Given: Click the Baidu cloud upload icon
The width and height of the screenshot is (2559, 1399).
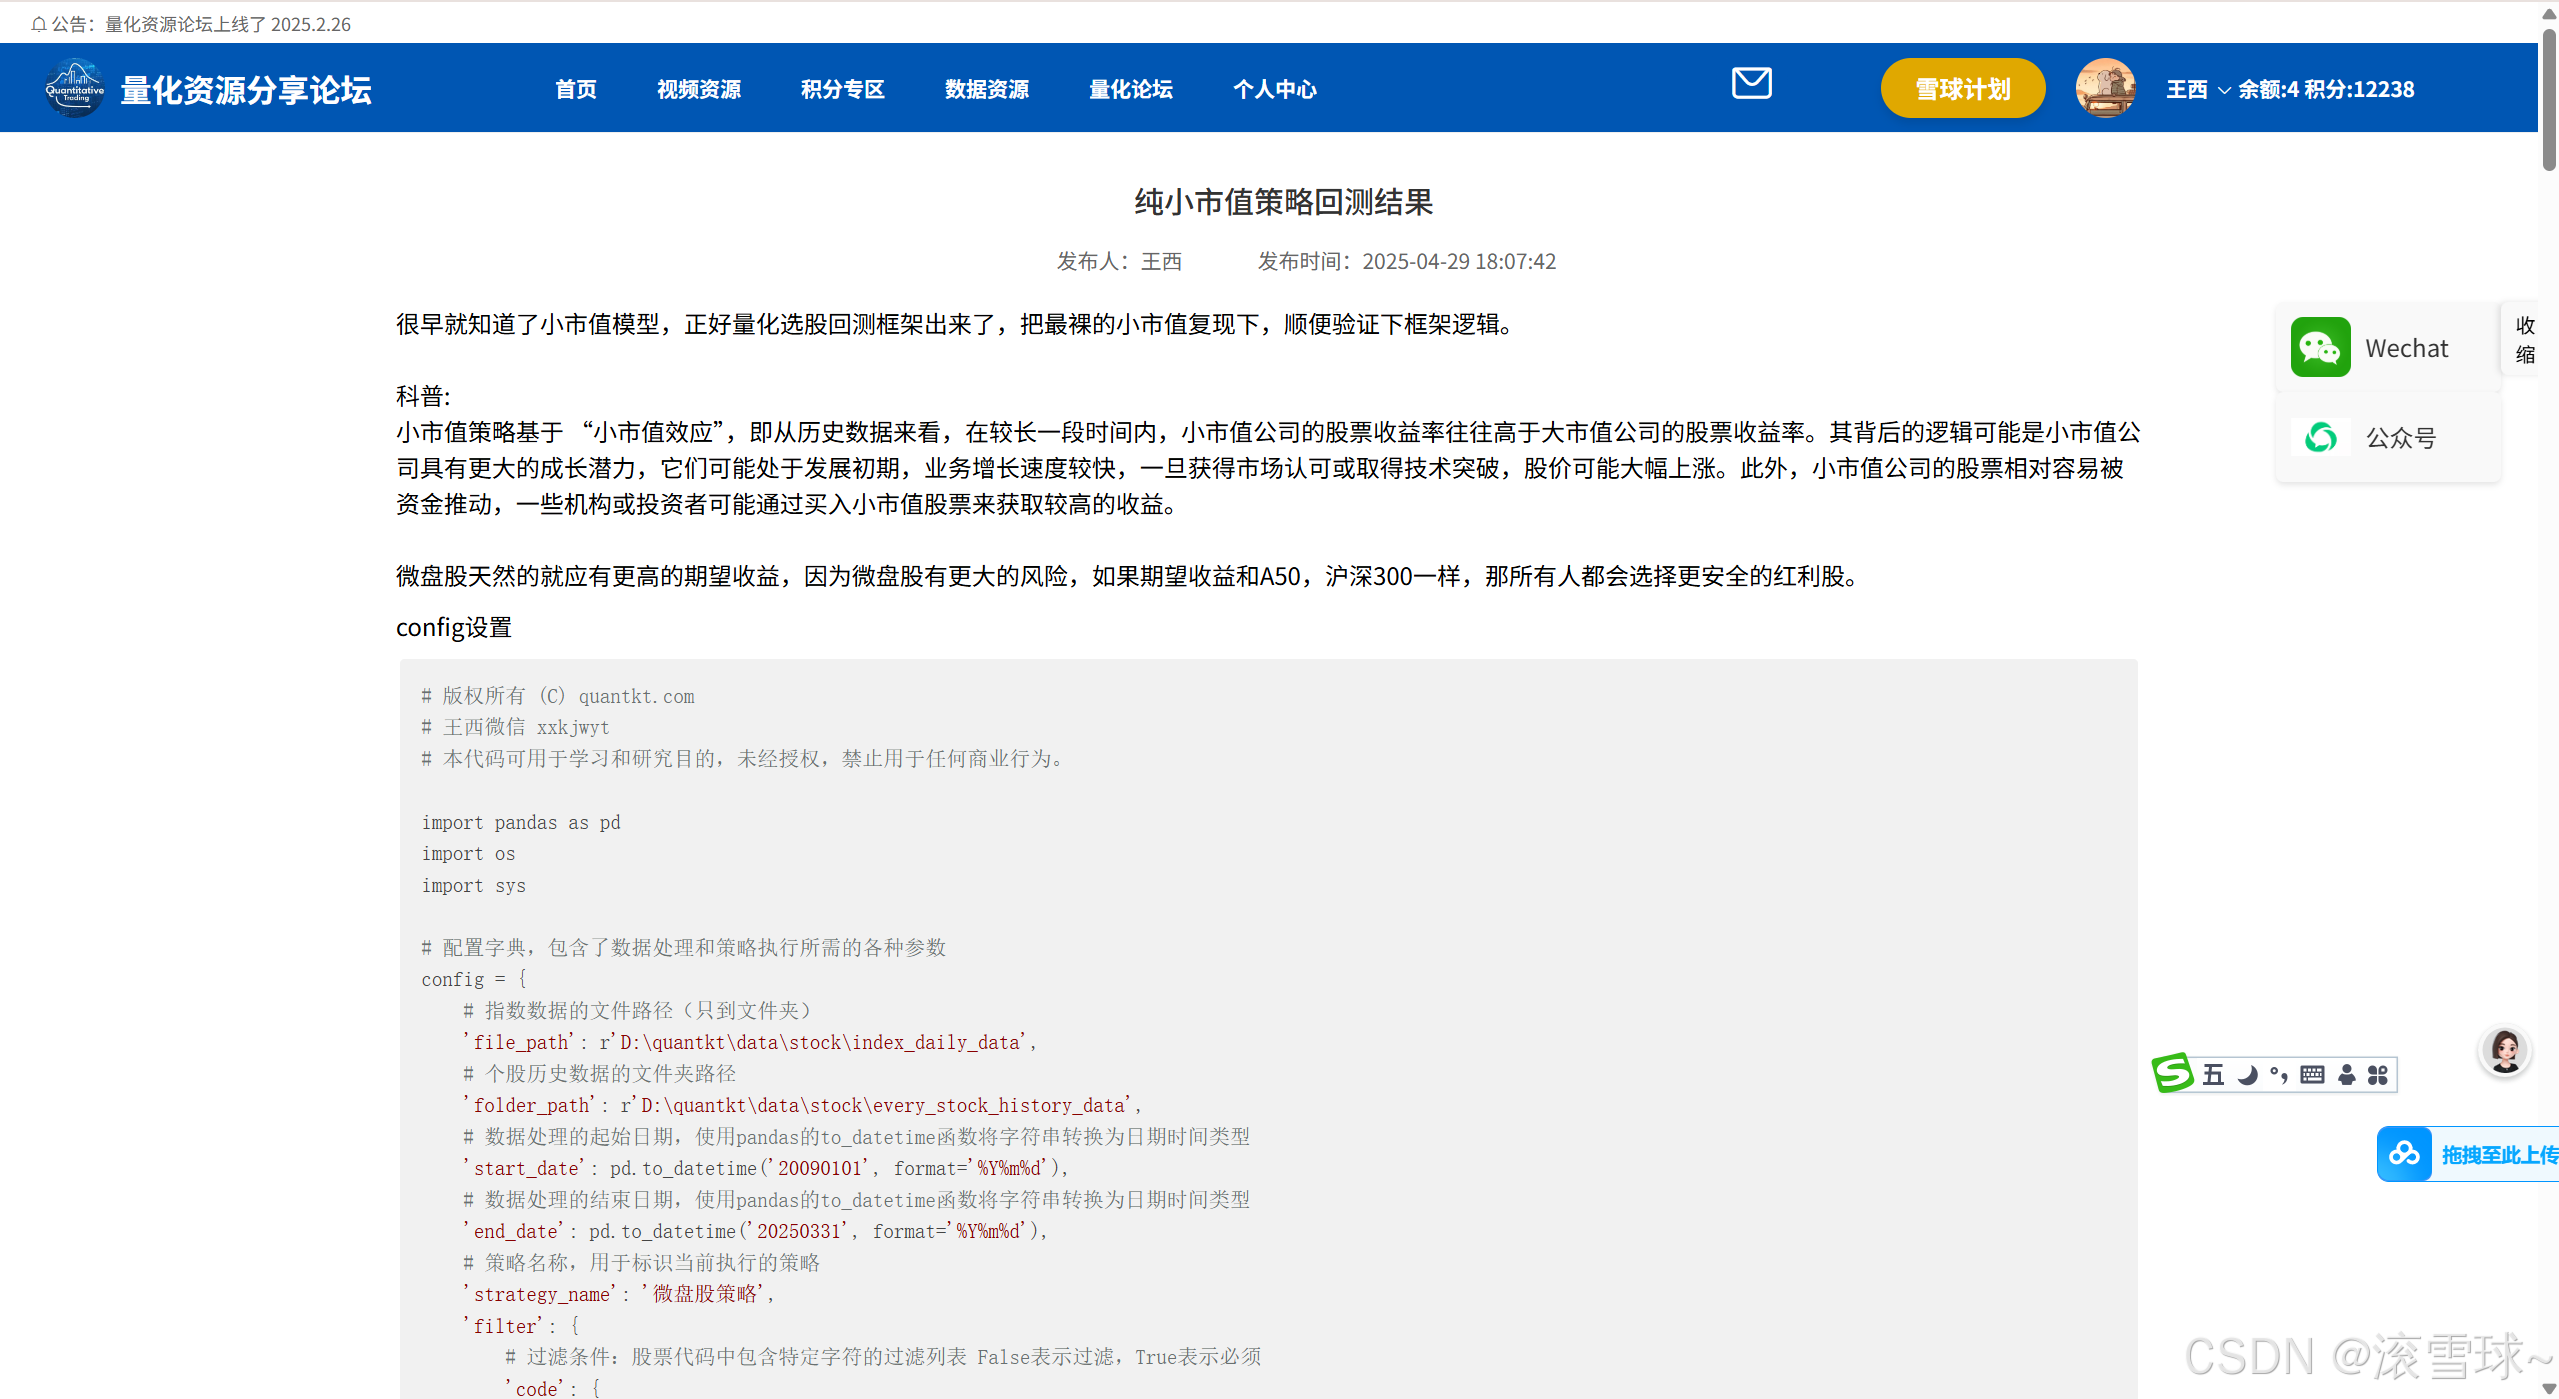Looking at the screenshot, I should coord(2404,1154).
